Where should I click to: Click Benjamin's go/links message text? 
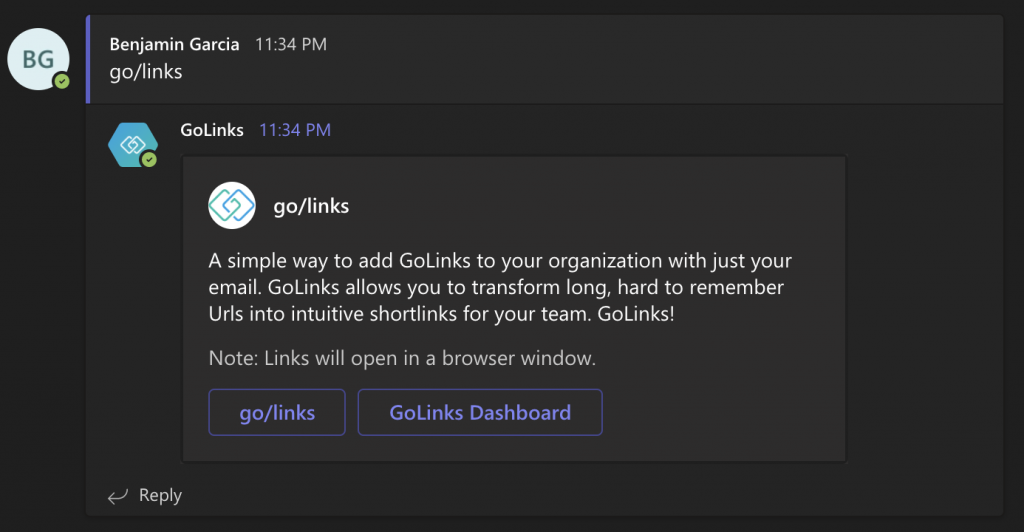point(146,72)
